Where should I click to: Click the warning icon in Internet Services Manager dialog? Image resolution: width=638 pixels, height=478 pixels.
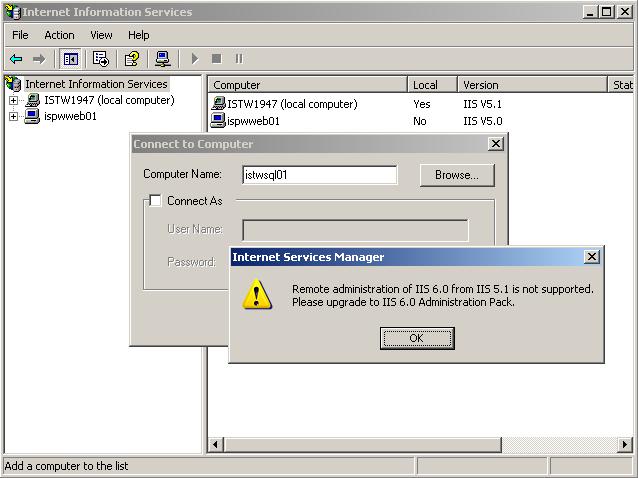click(257, 295)
